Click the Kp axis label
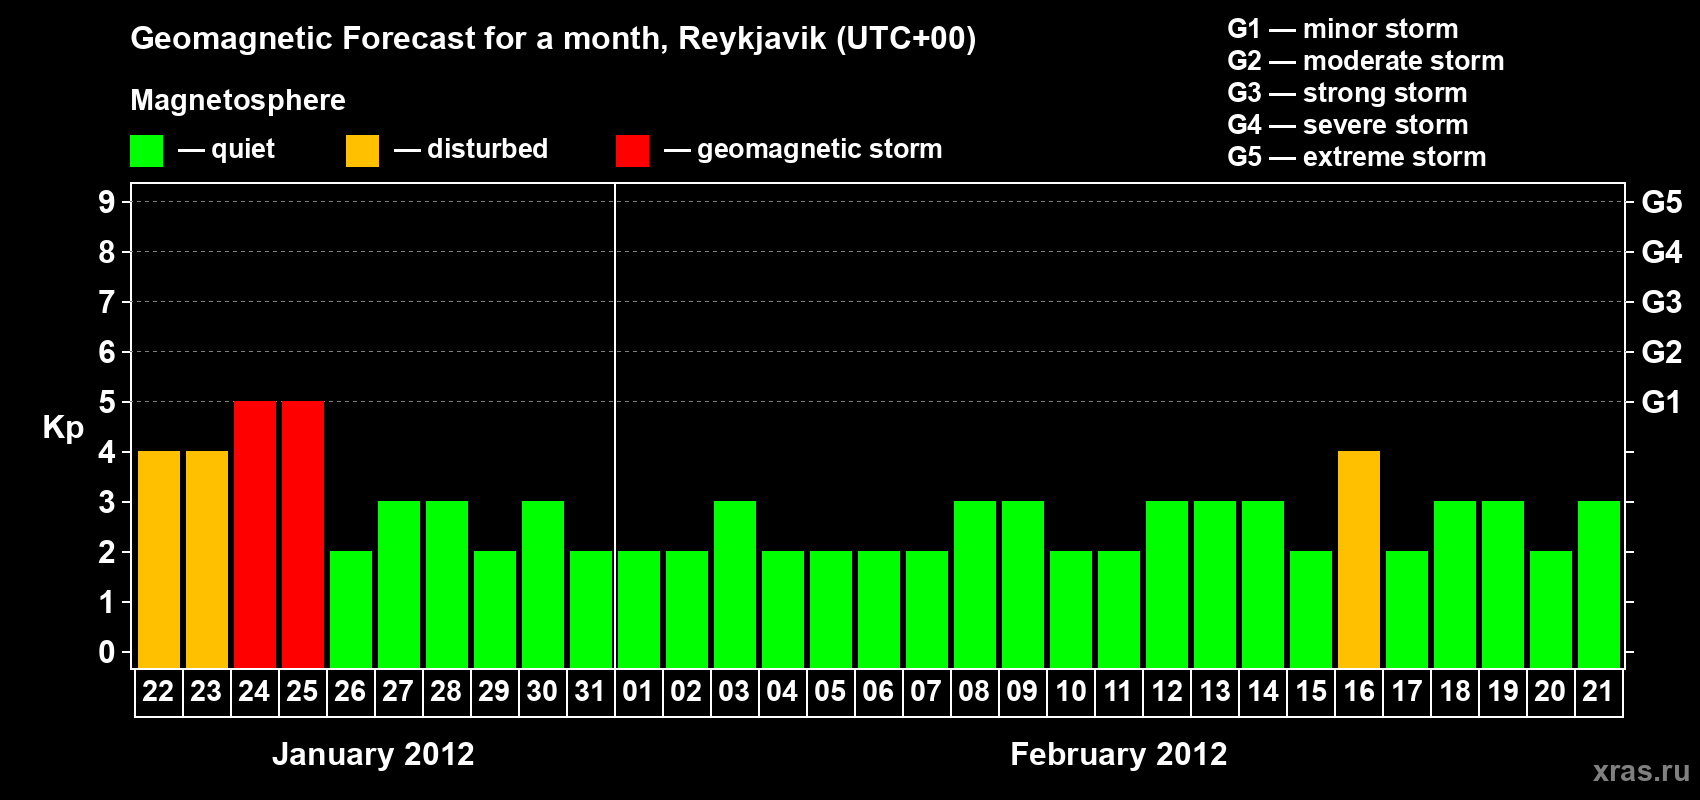Screen dimensions: 1700x800 pos(63,428)
